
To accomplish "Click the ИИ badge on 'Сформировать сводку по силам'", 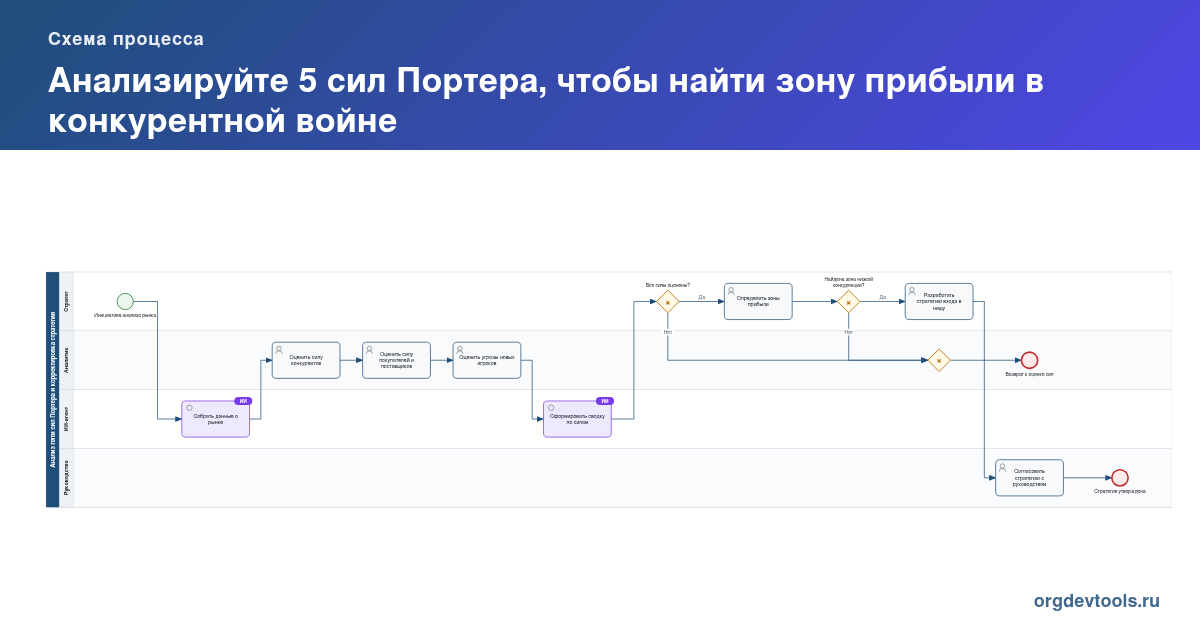I will tap(605, 401).
